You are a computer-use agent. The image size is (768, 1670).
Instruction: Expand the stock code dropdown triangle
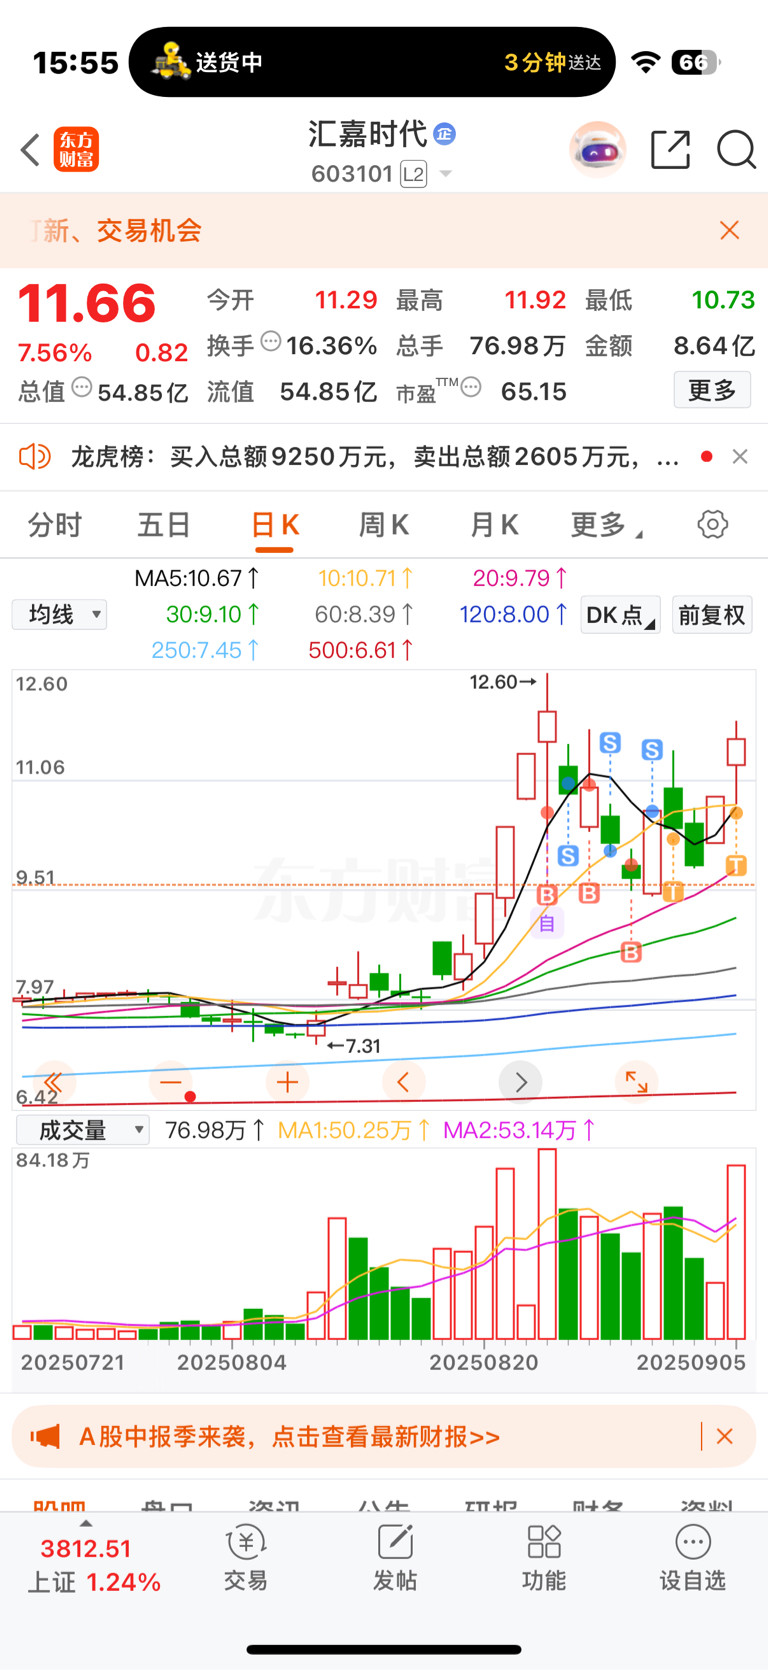pos(446,174)
